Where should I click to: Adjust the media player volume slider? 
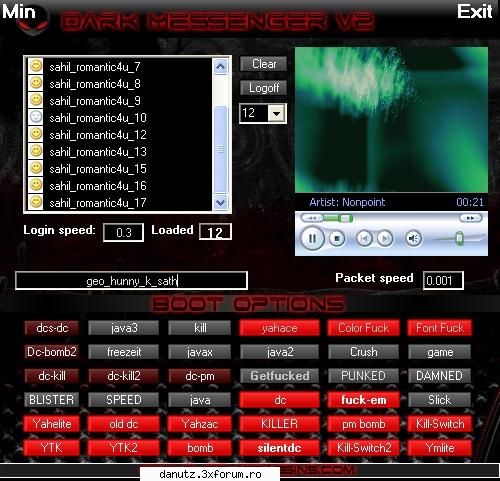459,239
